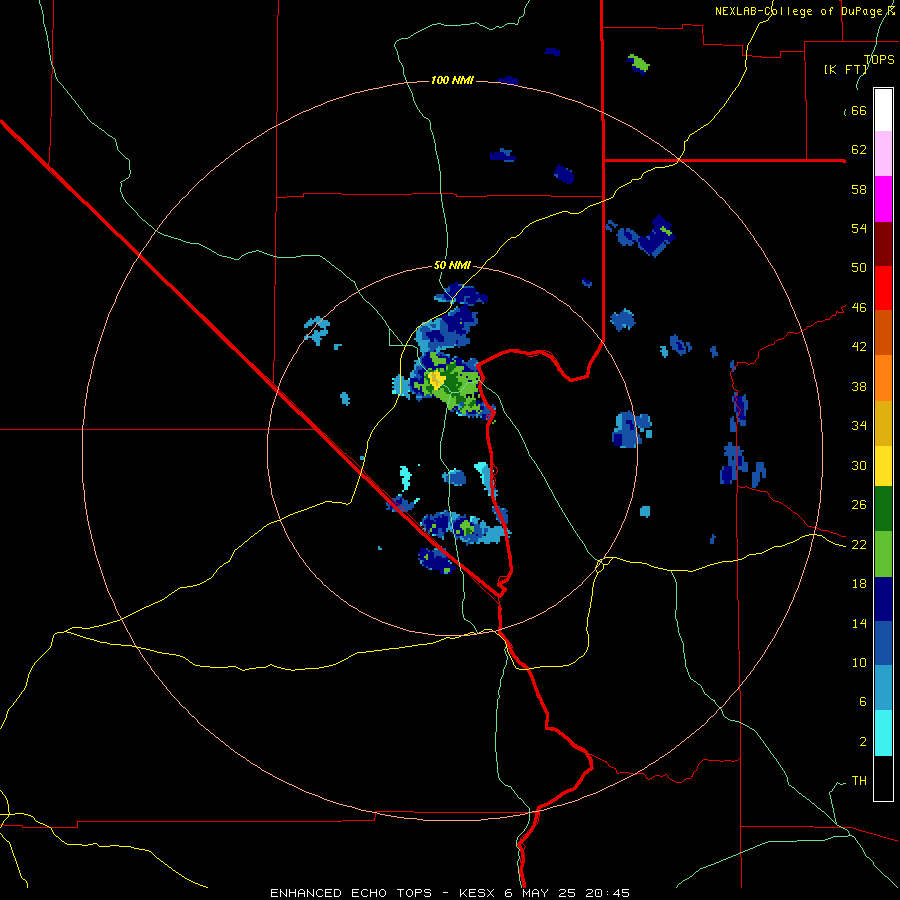The width and height of the screenshot is (900, 900).
Task: Click the medium blue 10-14 kft swatch
Action: (x=883, y=643)
